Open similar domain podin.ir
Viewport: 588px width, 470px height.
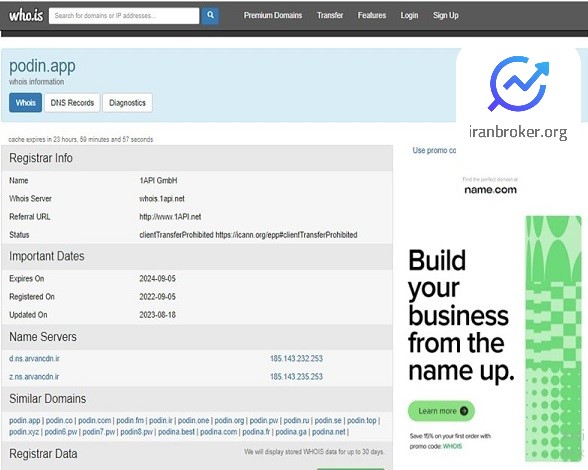point(160,420)
